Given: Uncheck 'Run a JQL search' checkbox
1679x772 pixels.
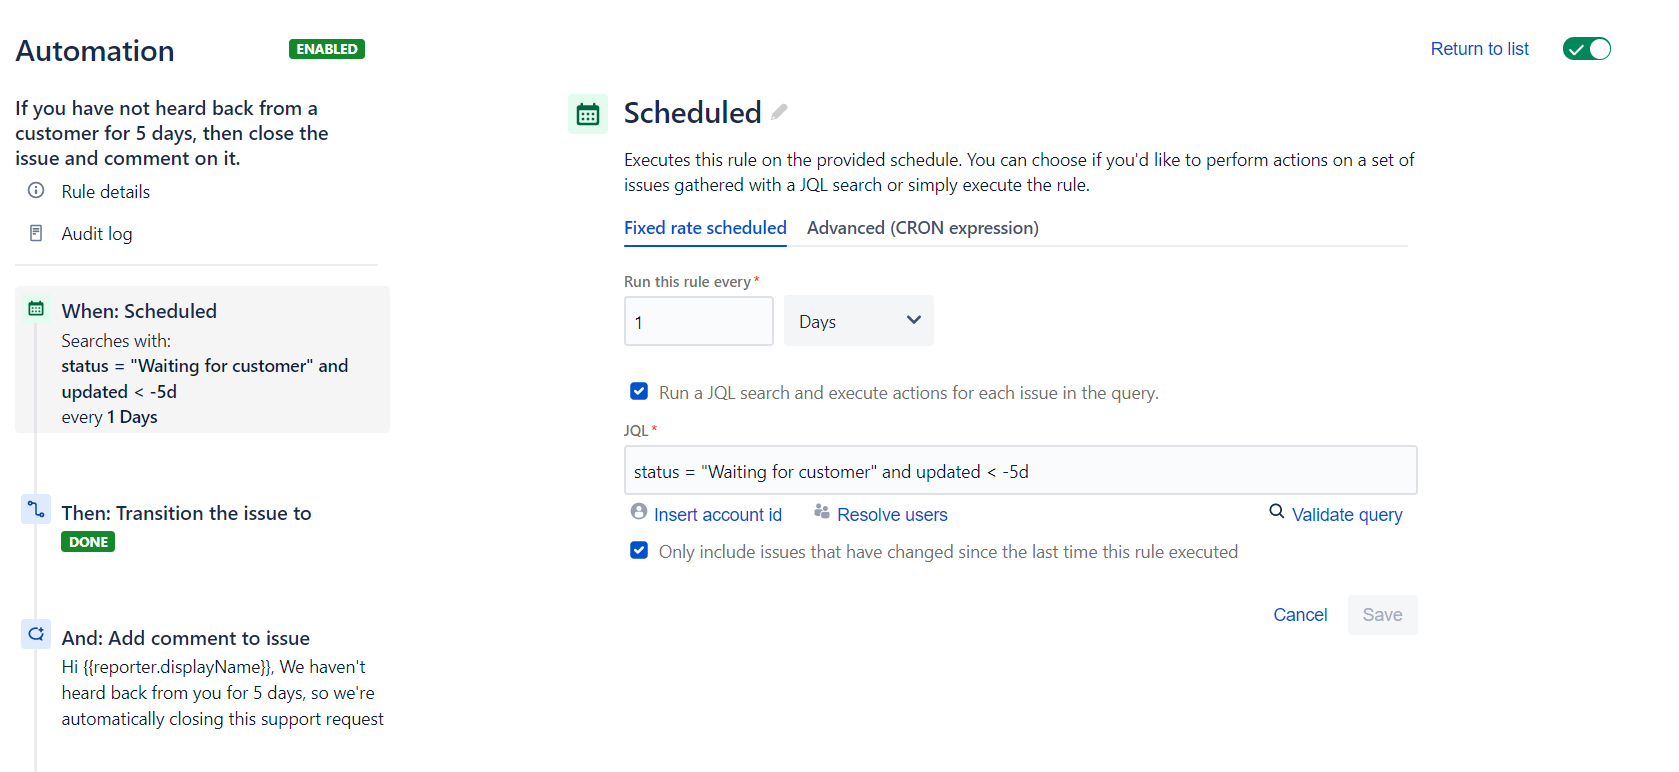Looking at the screenshot, I should point(639,391).
